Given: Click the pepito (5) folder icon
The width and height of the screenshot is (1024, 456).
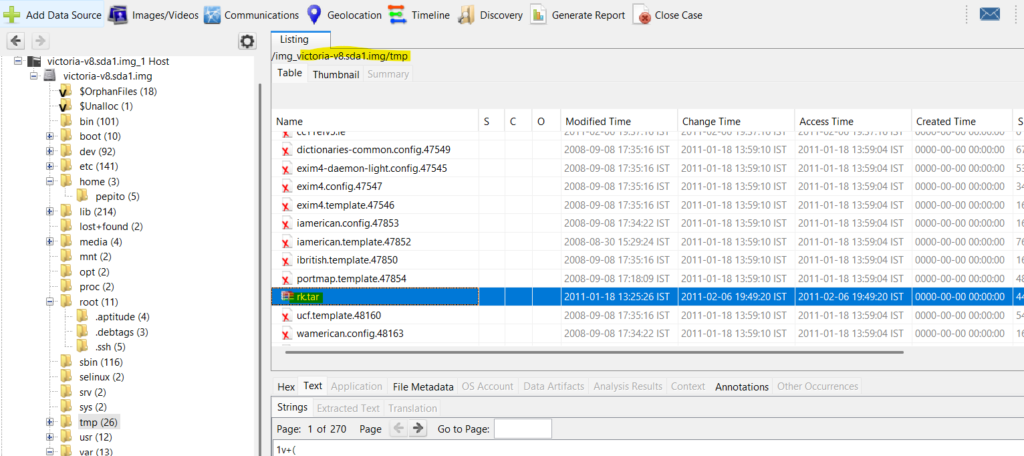Looking at the screenshot, I should [x=82, y=197].
